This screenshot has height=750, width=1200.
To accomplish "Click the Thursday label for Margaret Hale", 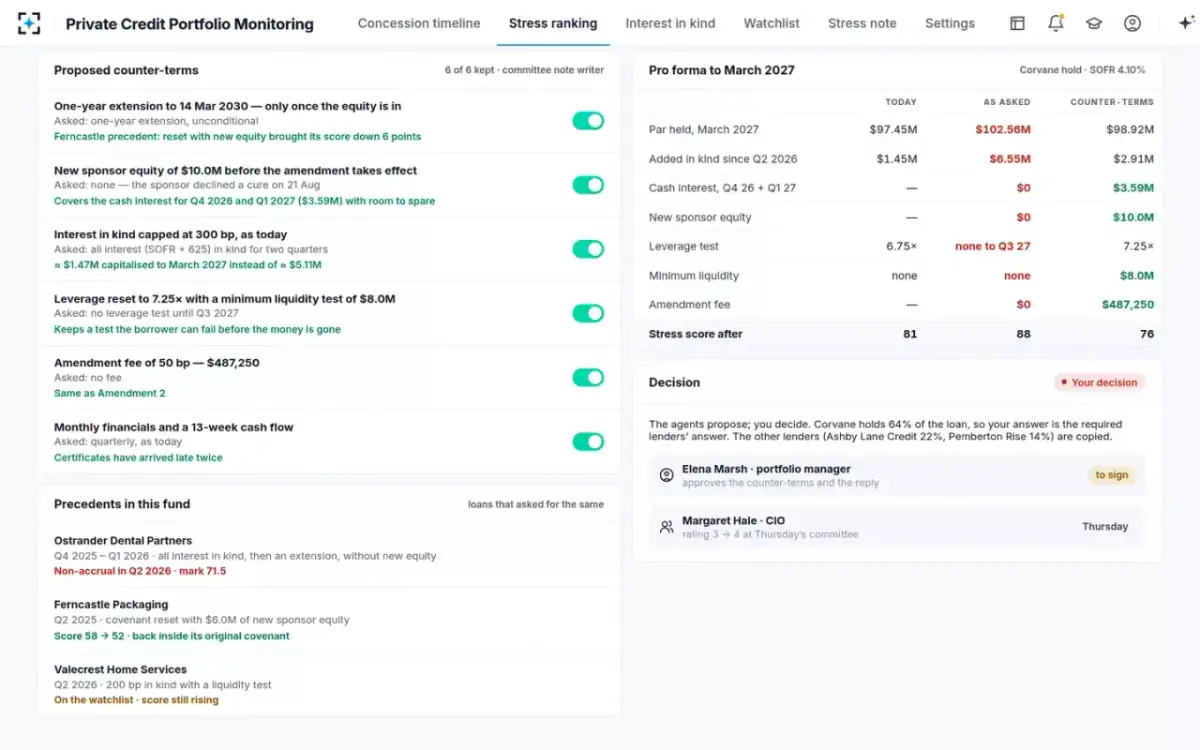I will 1105,527.
